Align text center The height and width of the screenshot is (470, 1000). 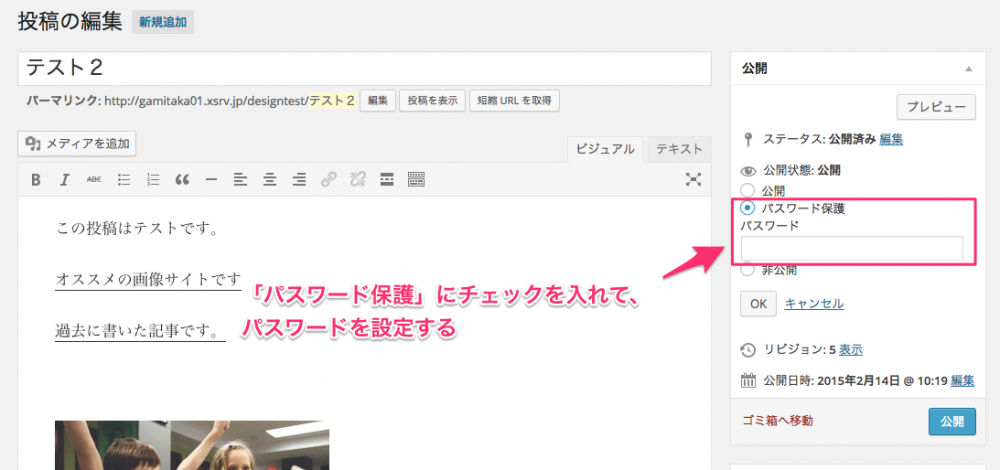[270, 180]
